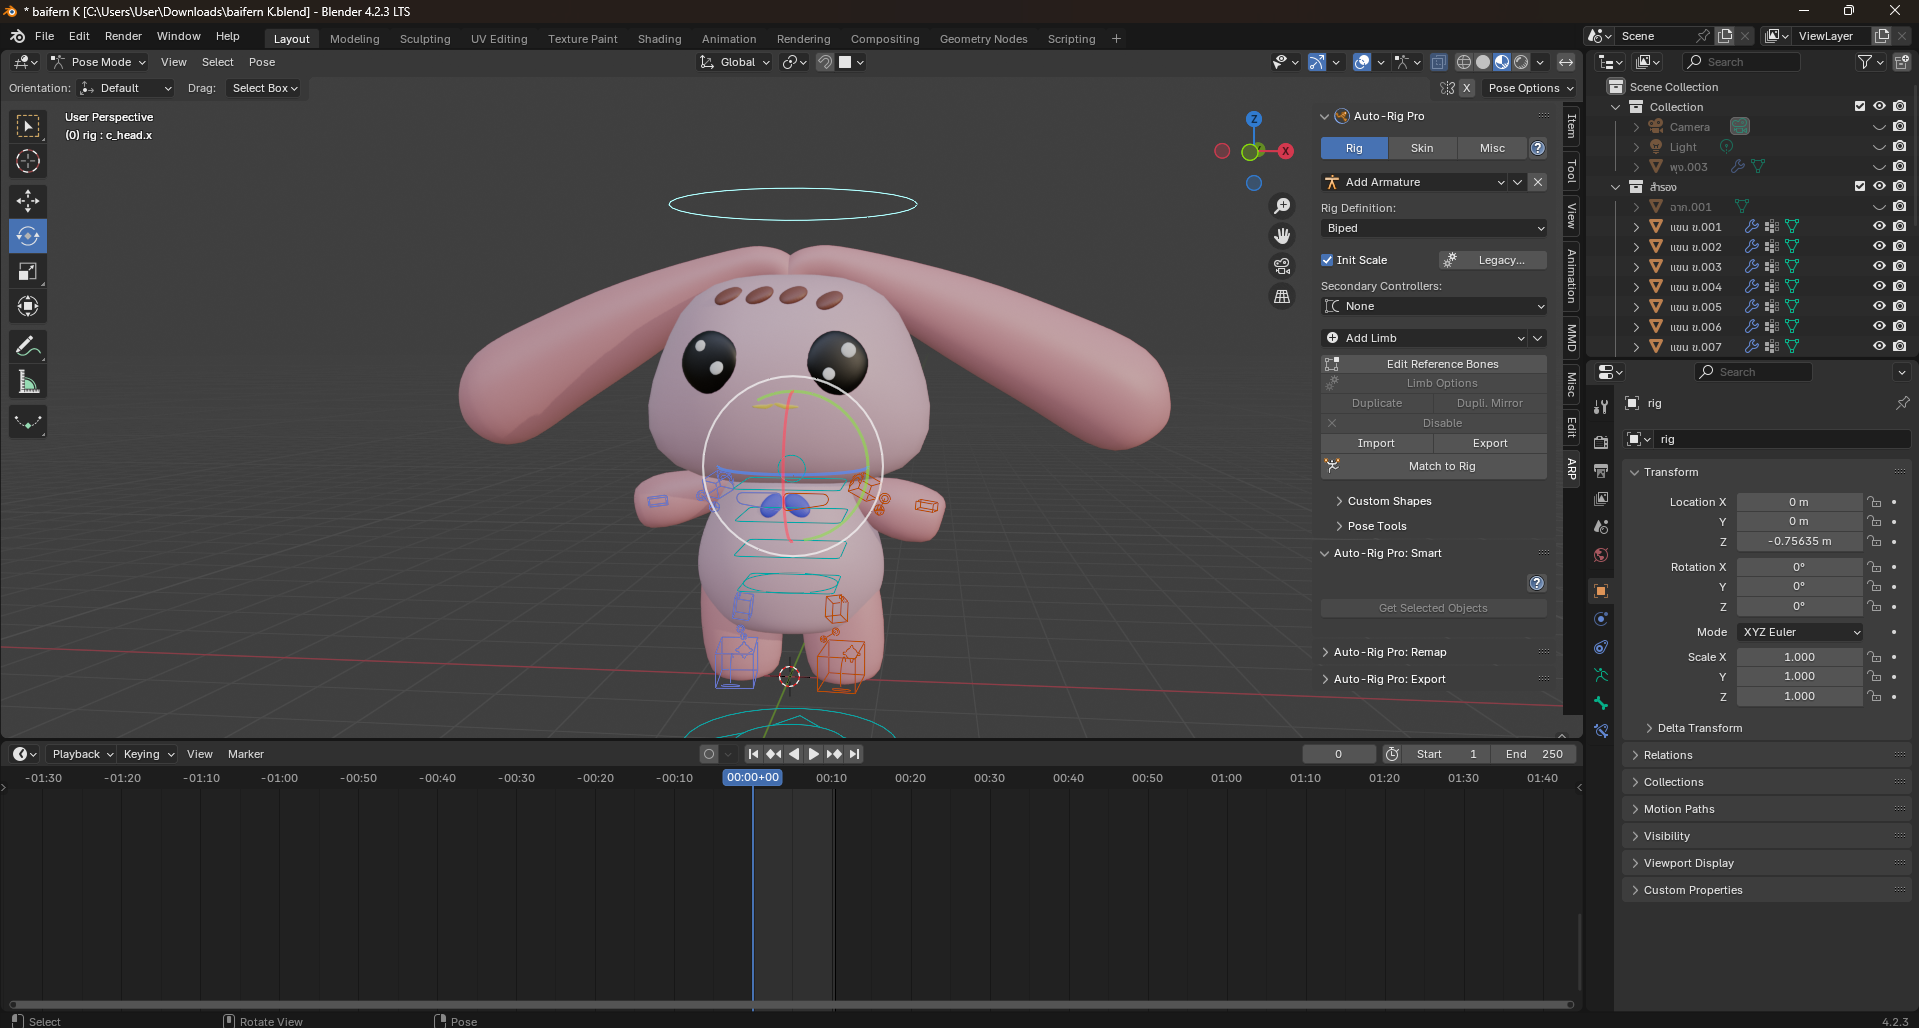This screenshot has width=1919, height=1028.
Task: Click the Scale X value slider
Action: 1798,657
